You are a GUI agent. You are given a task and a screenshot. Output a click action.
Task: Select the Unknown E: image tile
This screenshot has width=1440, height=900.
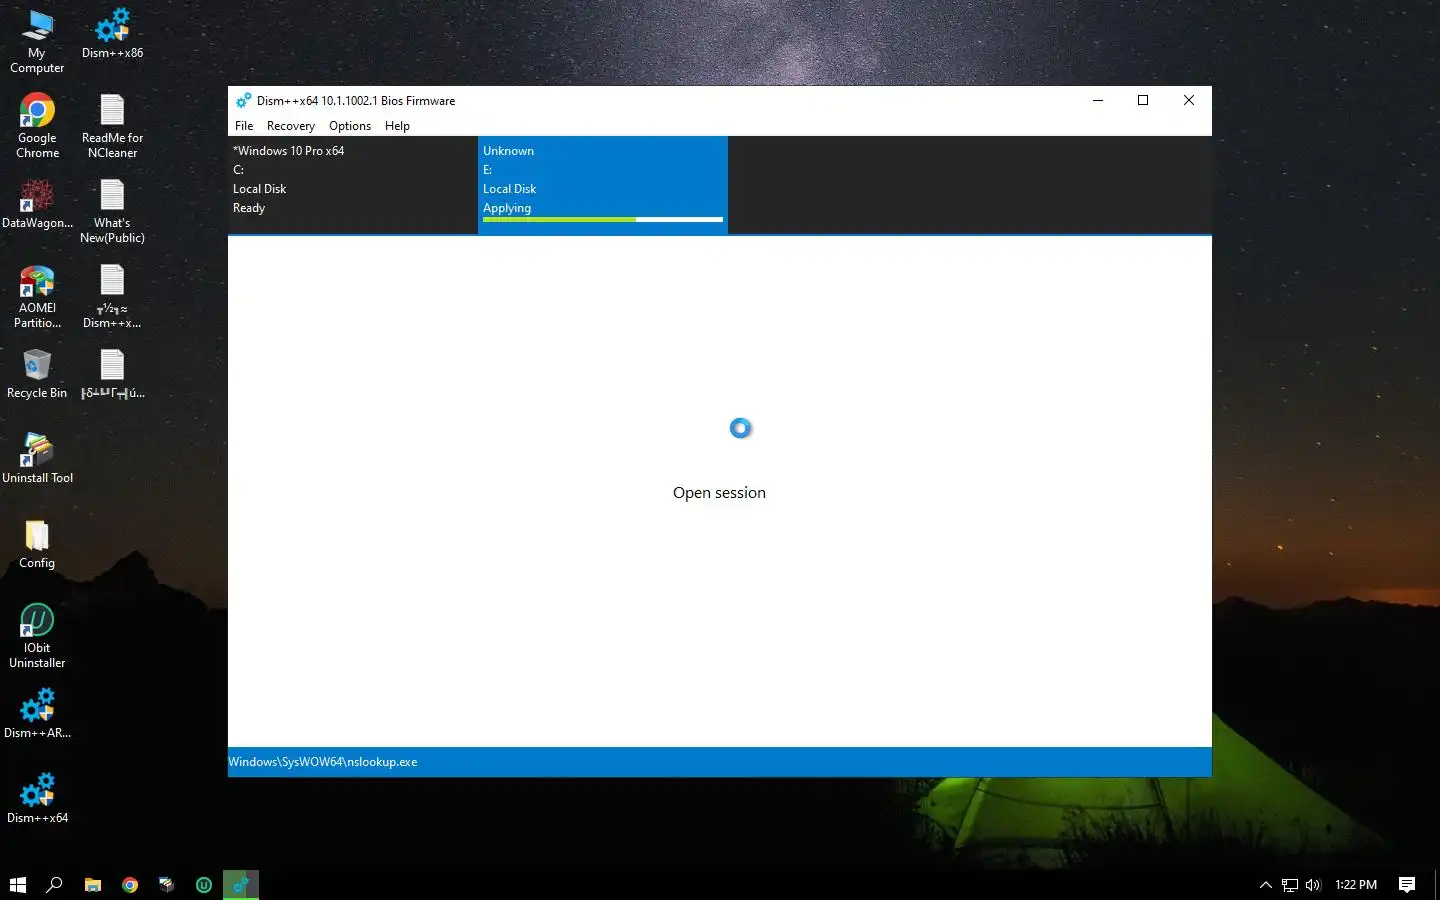pyautogui.click(x=603, y=185)
